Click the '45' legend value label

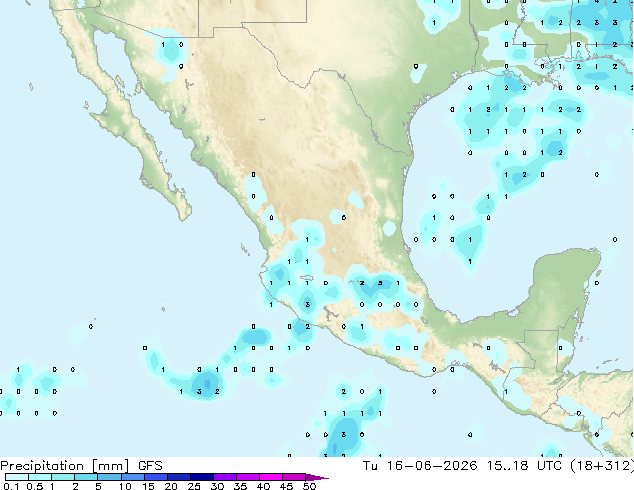point(286,486)
